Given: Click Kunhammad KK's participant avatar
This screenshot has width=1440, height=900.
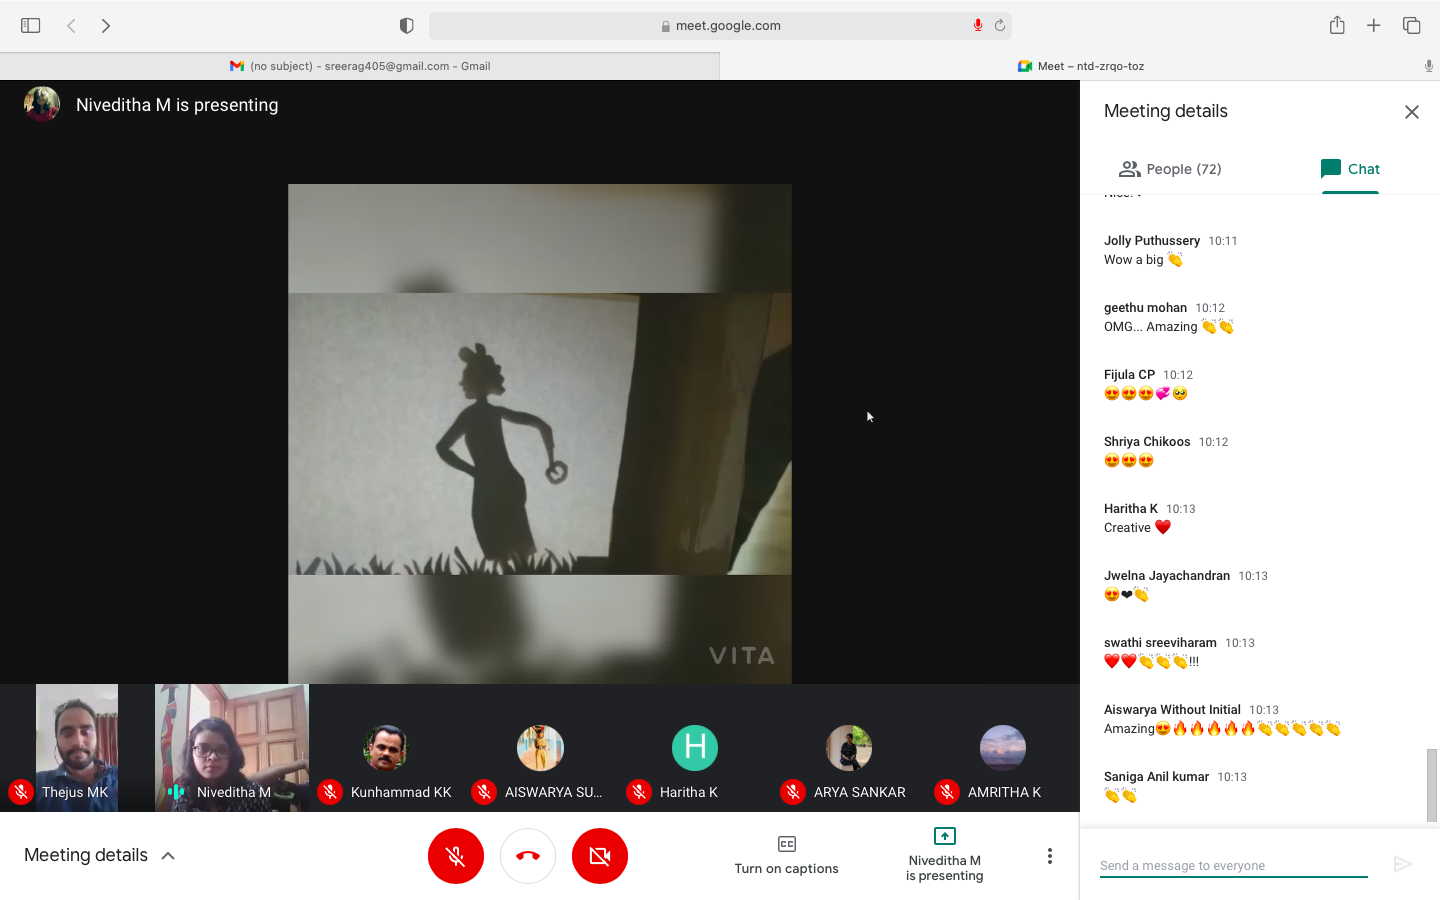Looking at the screenshot, I should click(x=386, y=748).
